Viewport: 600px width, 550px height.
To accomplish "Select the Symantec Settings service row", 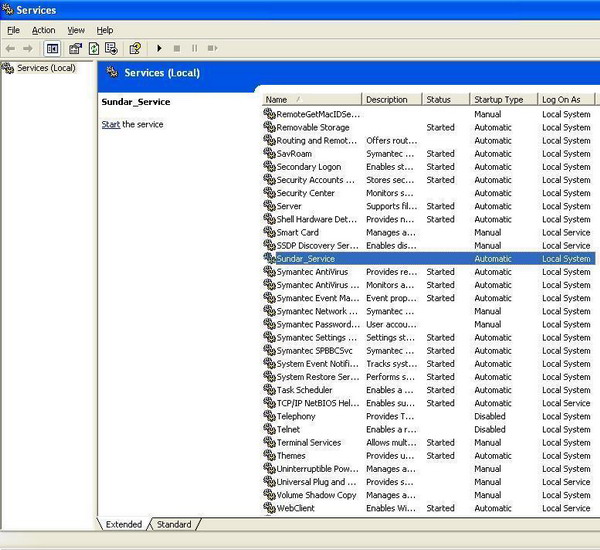I will point(429,337).
